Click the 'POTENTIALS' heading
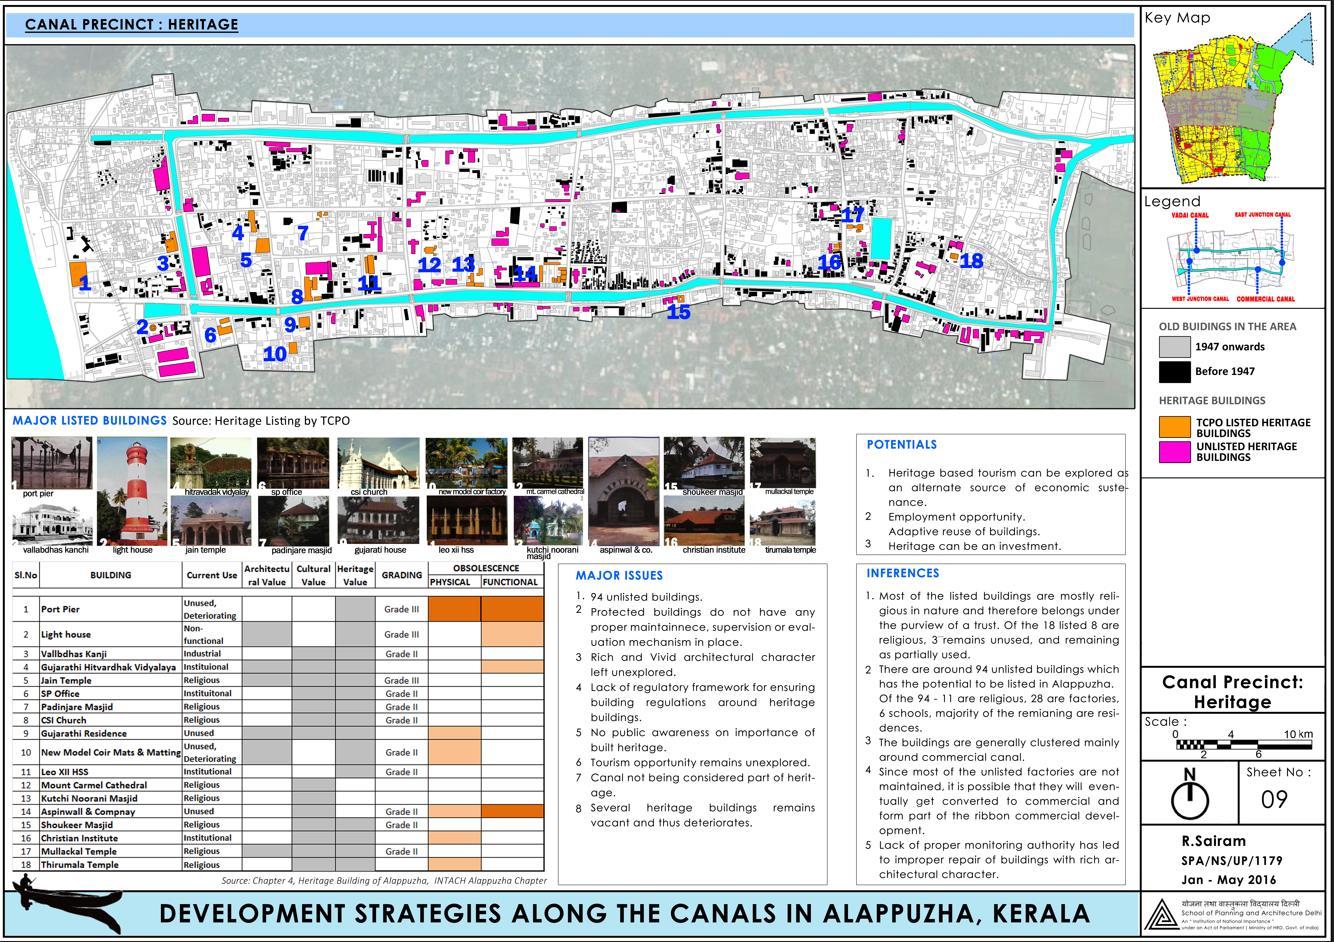 pos(902,444)
